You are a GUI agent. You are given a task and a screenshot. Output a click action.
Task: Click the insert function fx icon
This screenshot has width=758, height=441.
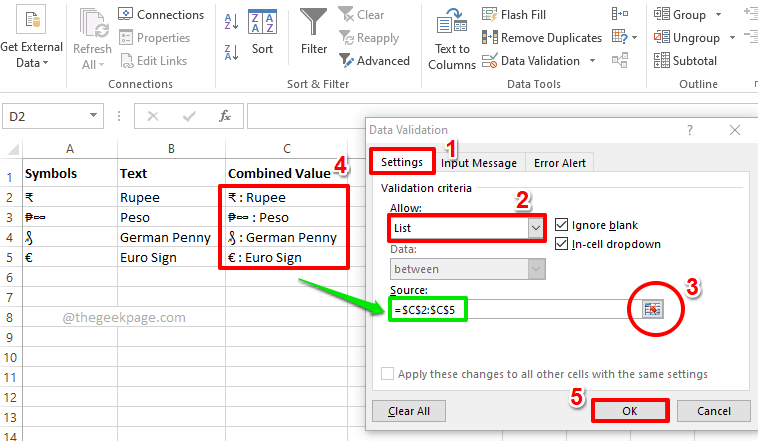coord(225,115)
